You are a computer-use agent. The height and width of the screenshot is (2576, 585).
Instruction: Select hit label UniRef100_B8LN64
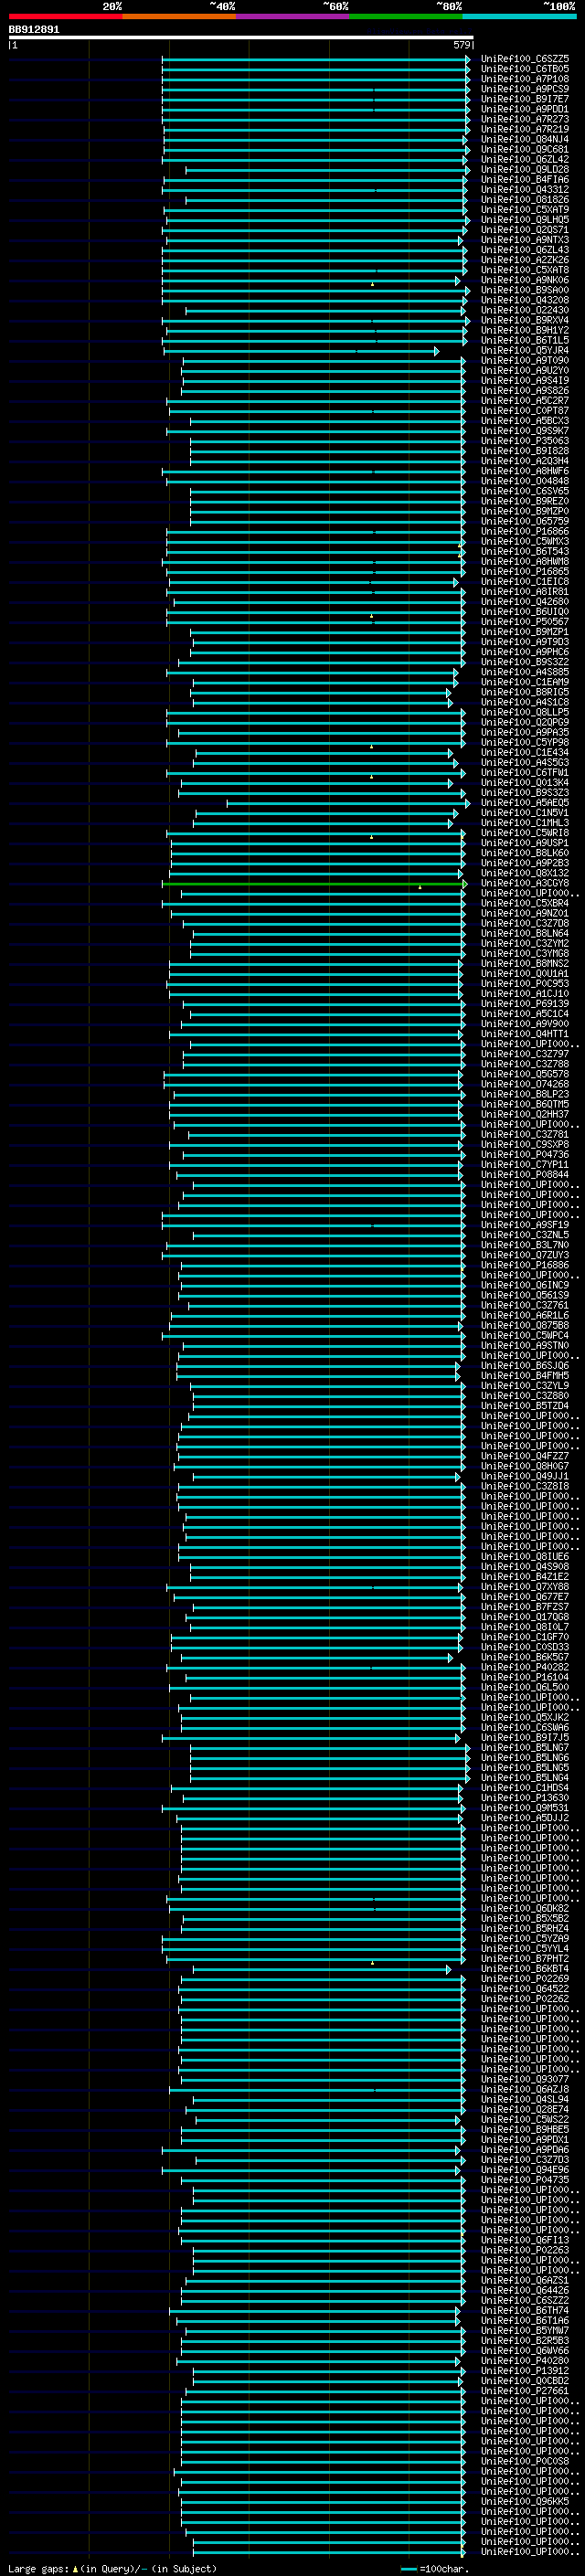coord(525,933)
